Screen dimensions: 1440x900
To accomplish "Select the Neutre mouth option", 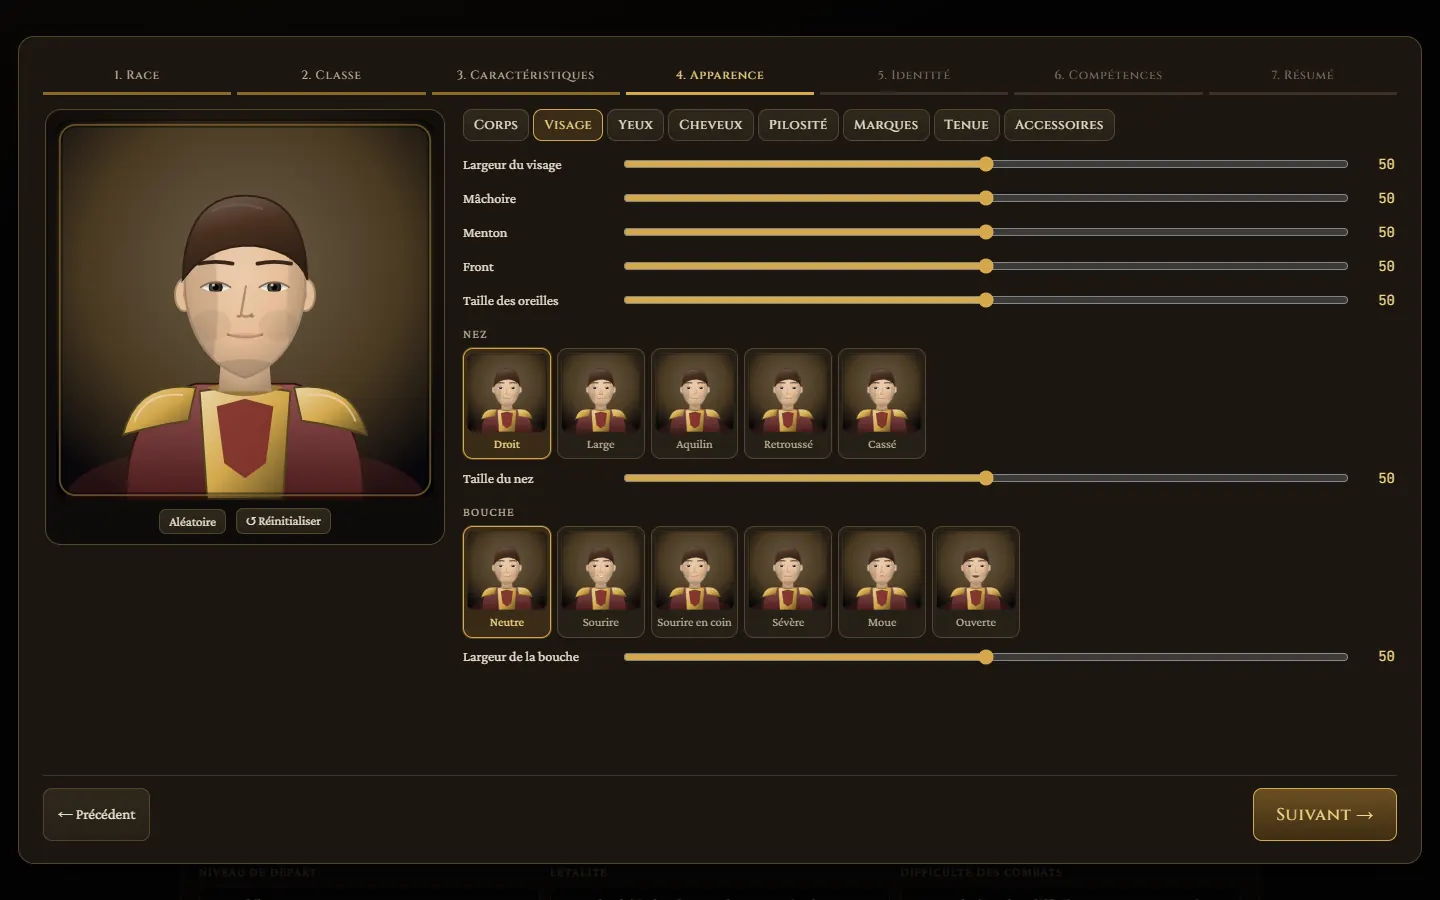I will click(x=507, y=581).
